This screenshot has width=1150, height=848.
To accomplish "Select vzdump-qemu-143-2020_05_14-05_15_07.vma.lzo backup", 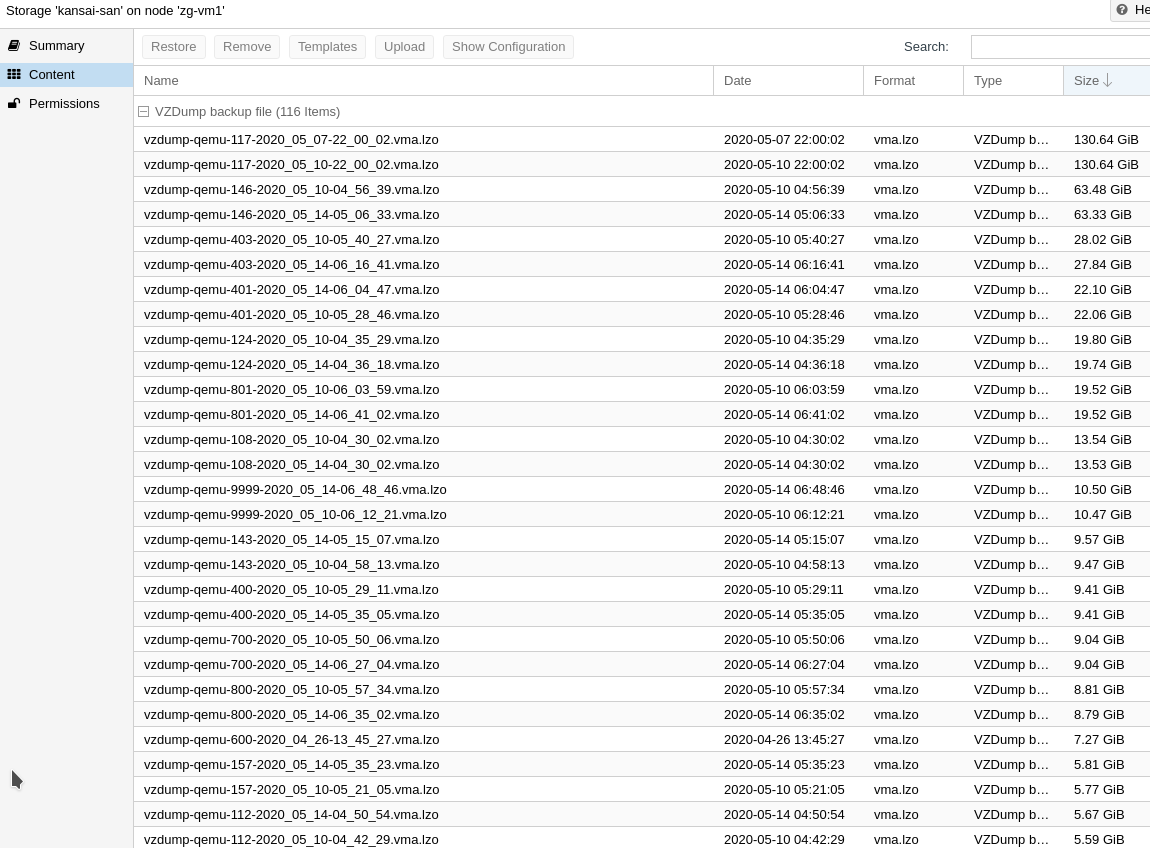I will coord(642,539).
